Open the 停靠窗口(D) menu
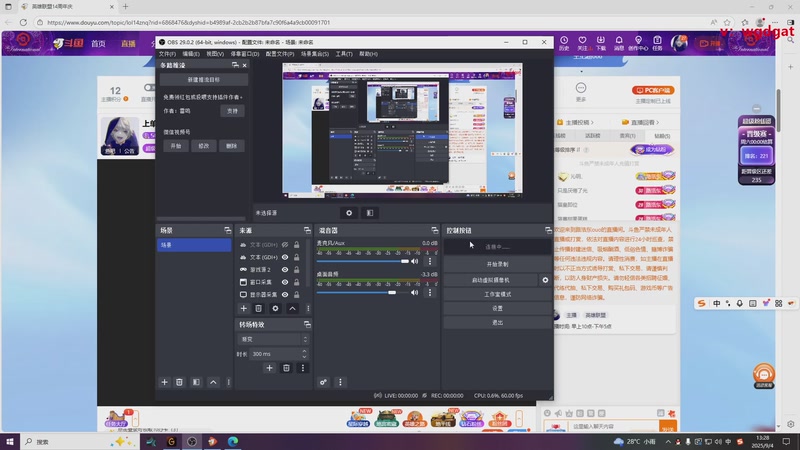 coord(245,54)
